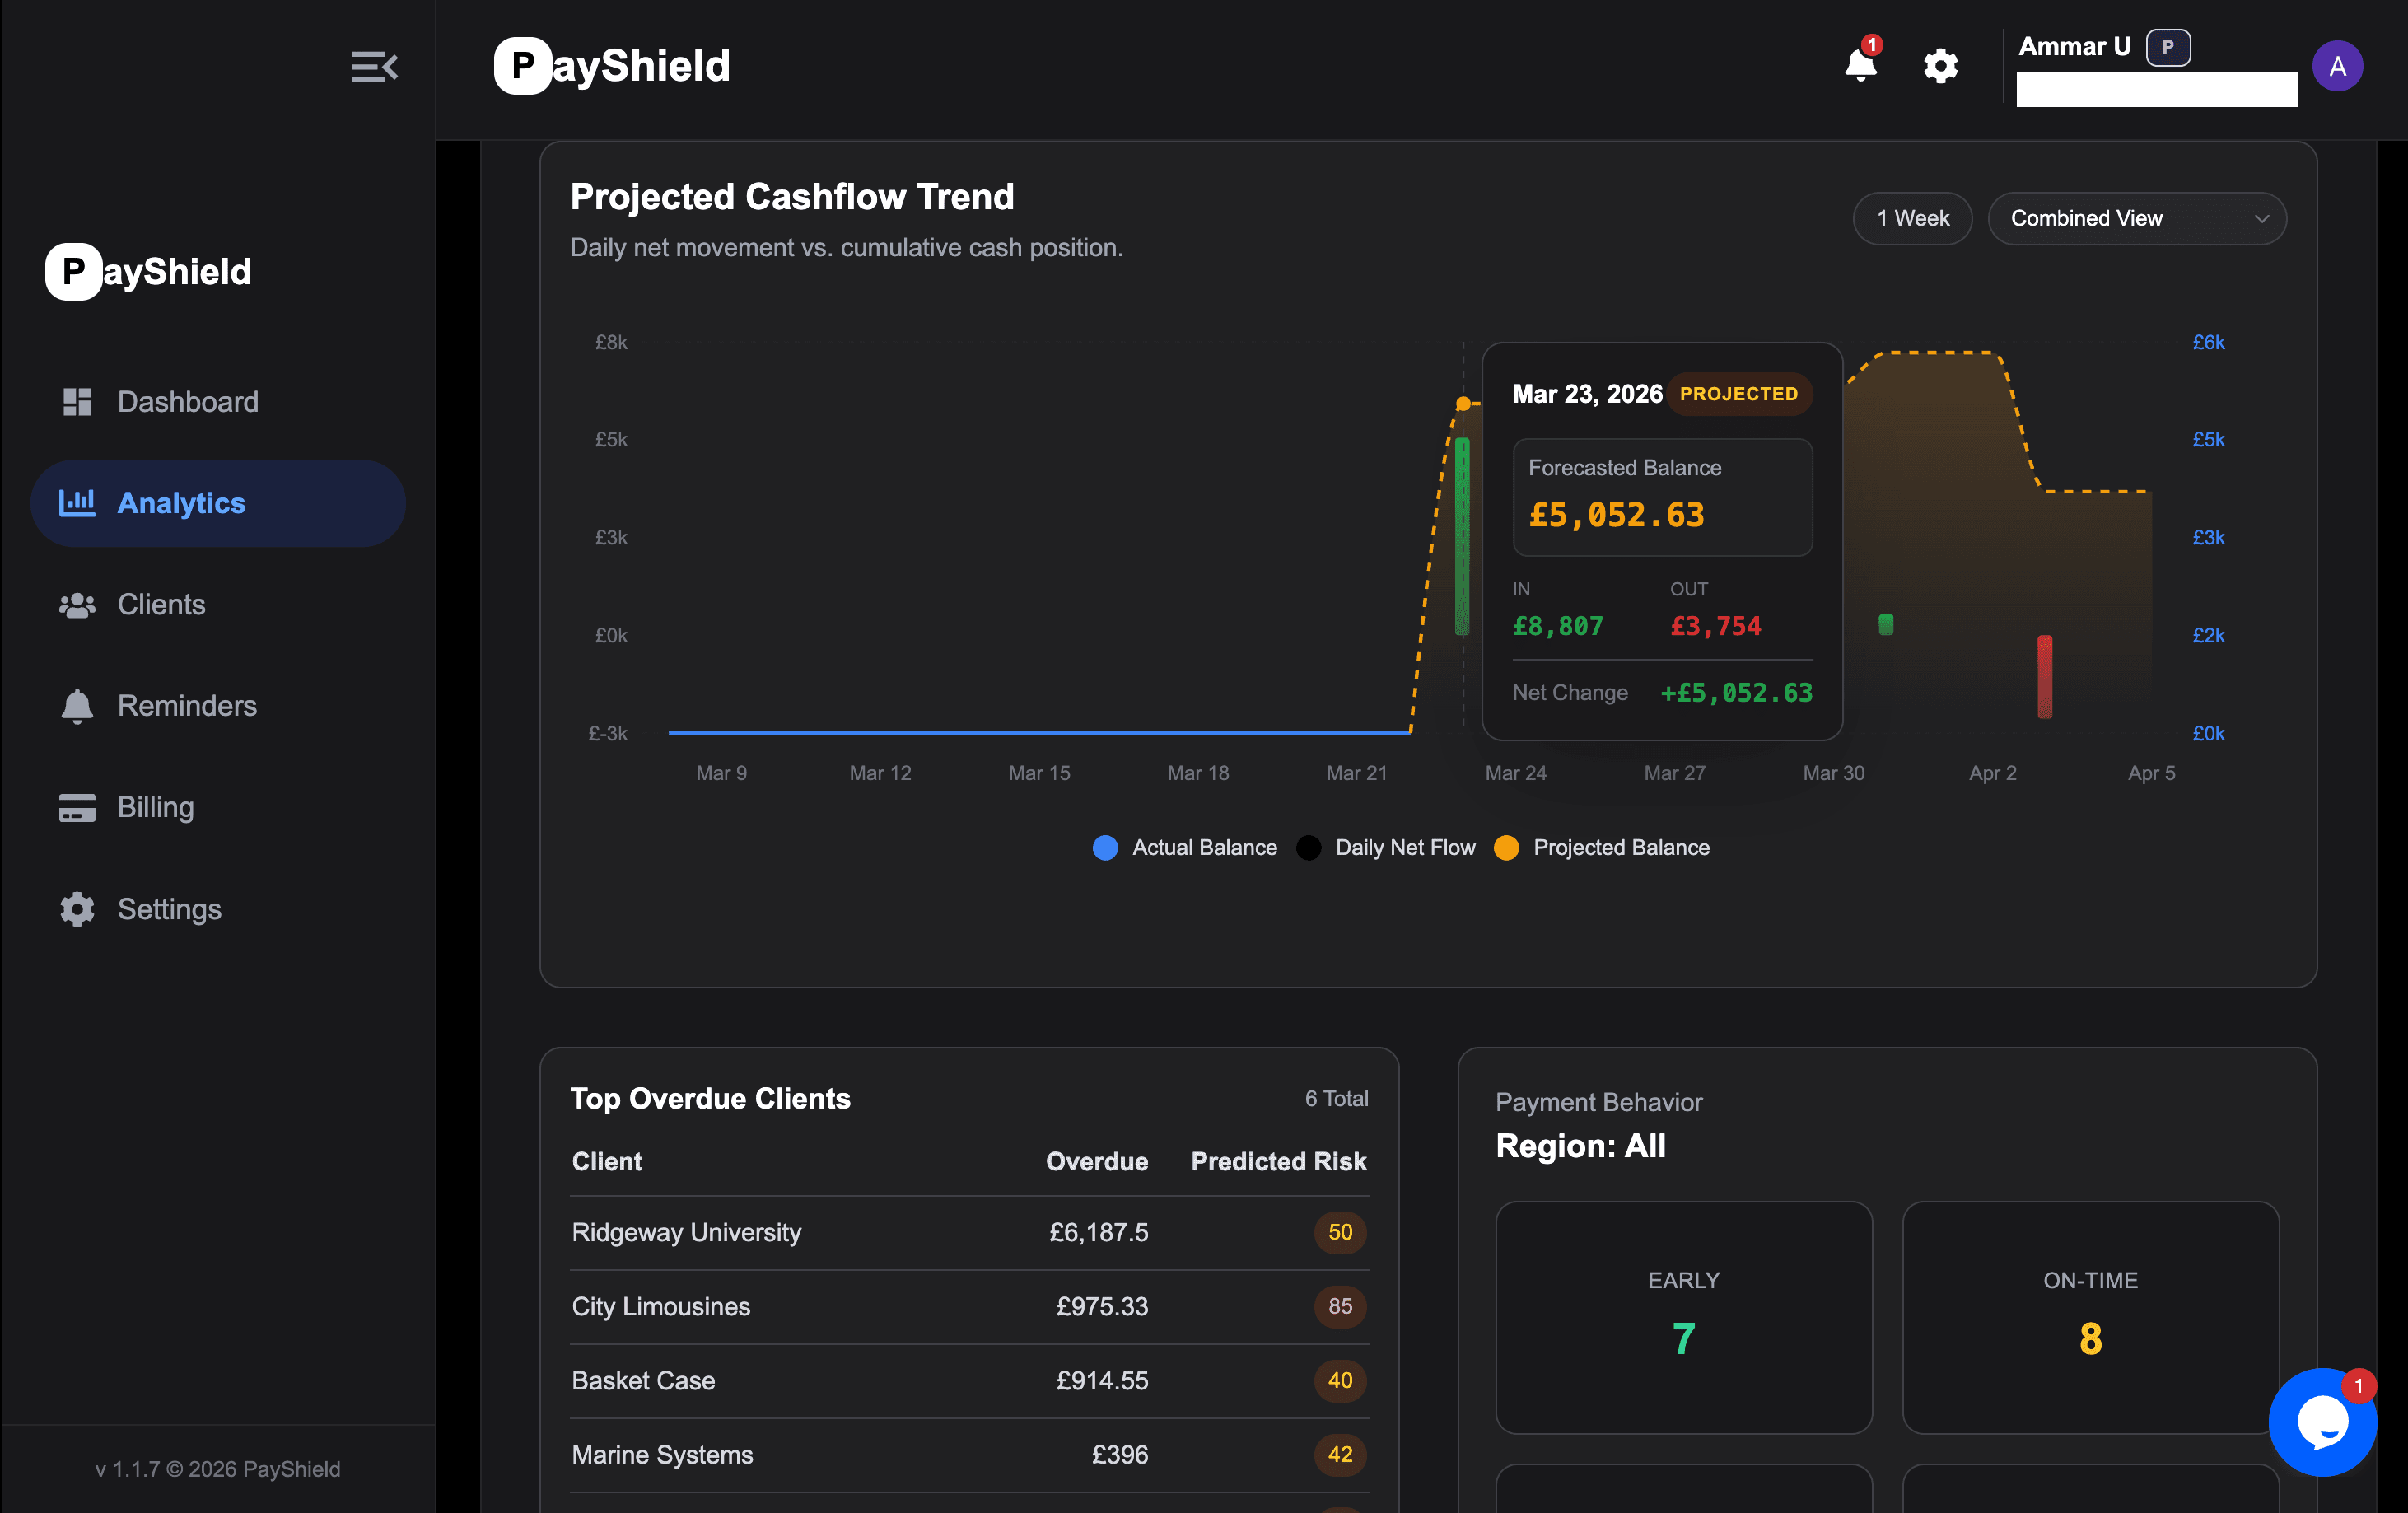Click risk badge 40 for Basket Case

pos(1340,1381)
